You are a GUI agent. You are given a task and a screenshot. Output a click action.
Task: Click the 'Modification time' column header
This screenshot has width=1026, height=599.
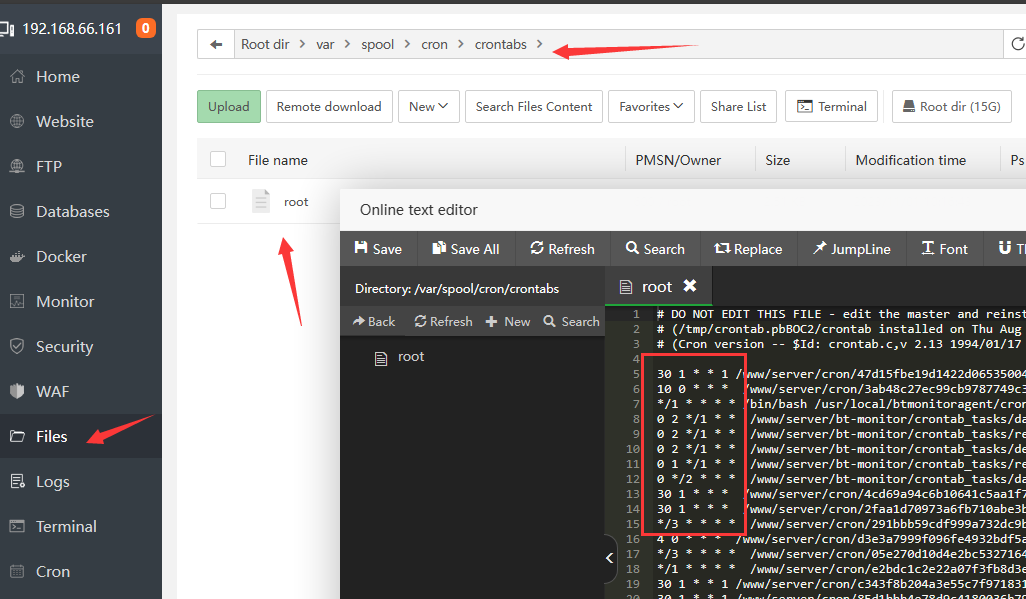[911, 160]
